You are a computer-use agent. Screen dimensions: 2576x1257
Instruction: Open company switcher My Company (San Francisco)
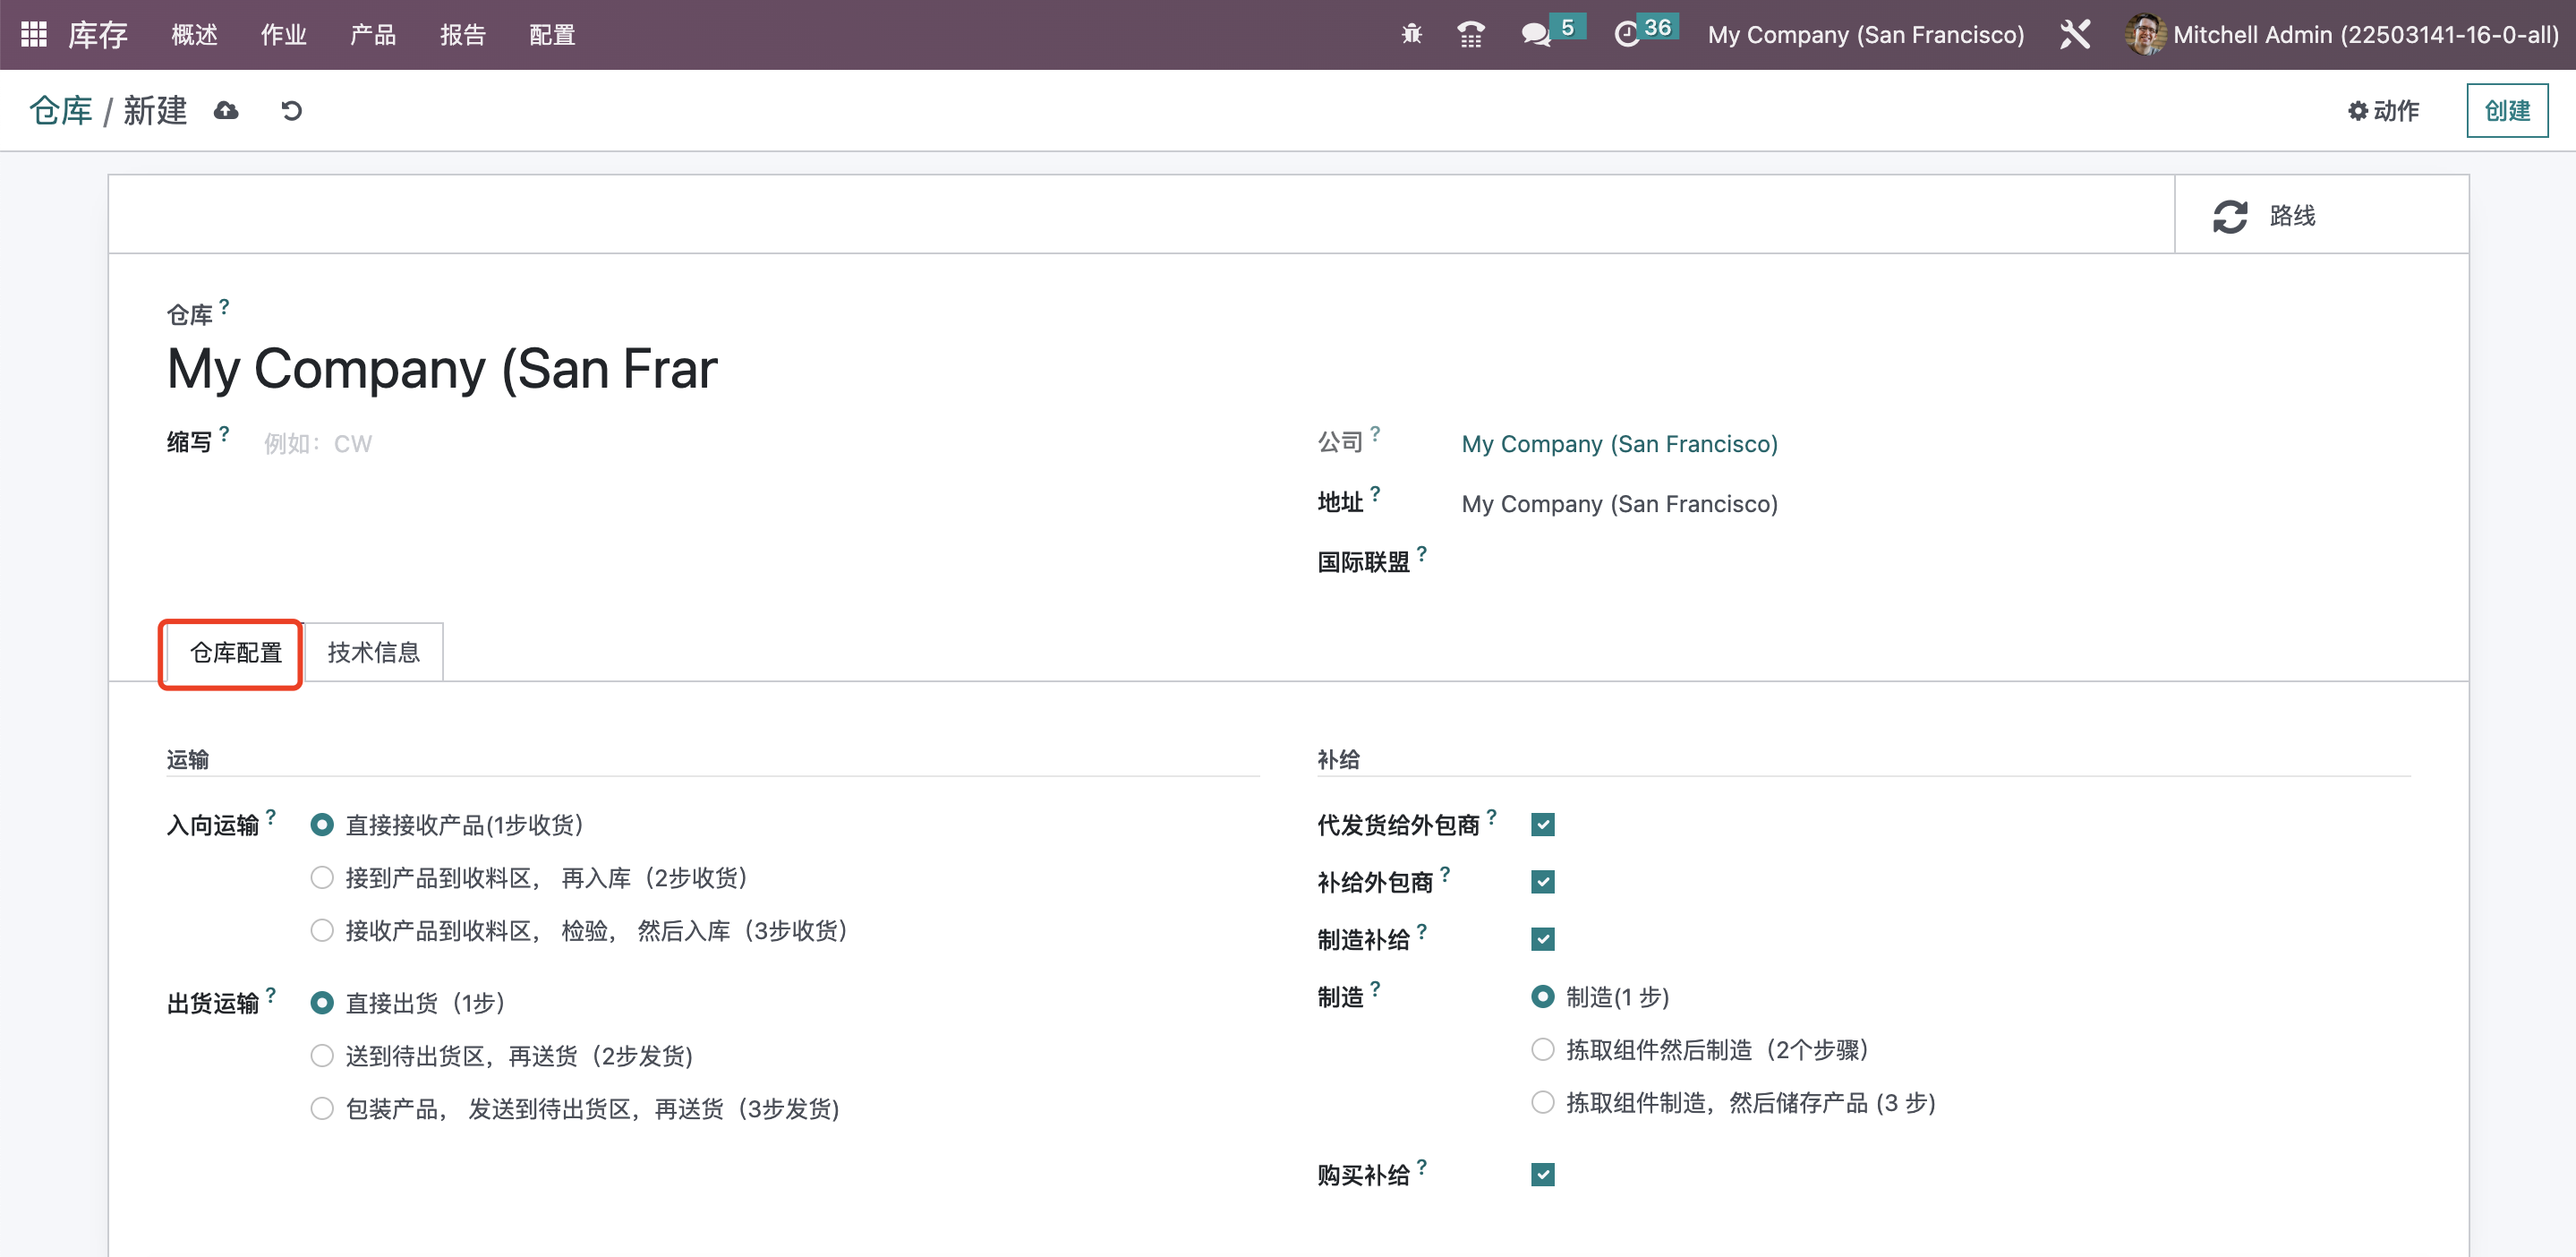pyautogui.click(x=1865, y=34)
